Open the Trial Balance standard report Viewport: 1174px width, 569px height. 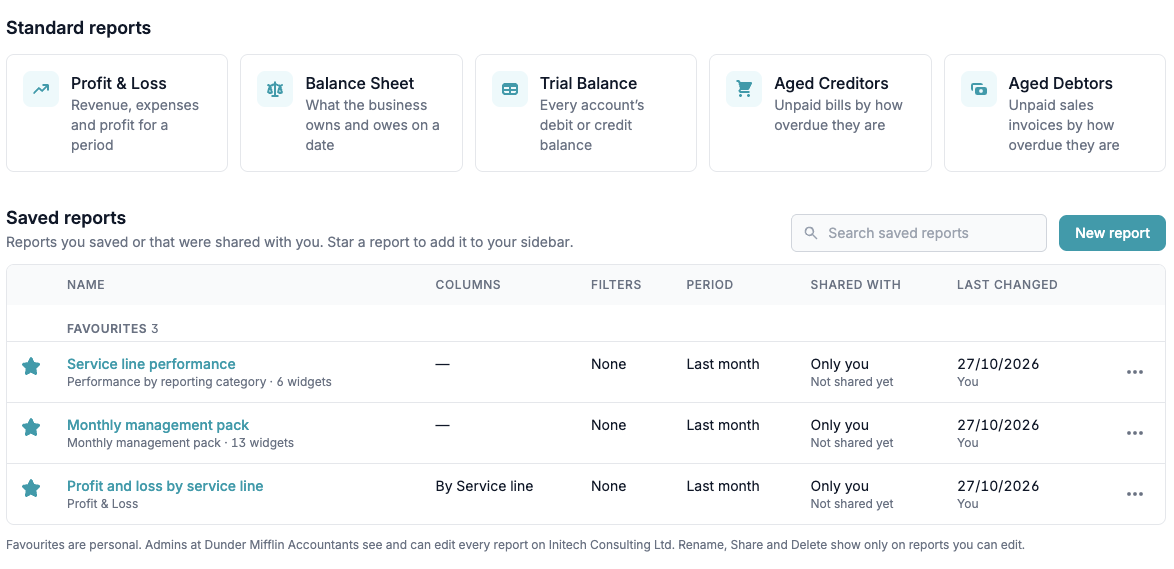(x=586, y=113)
